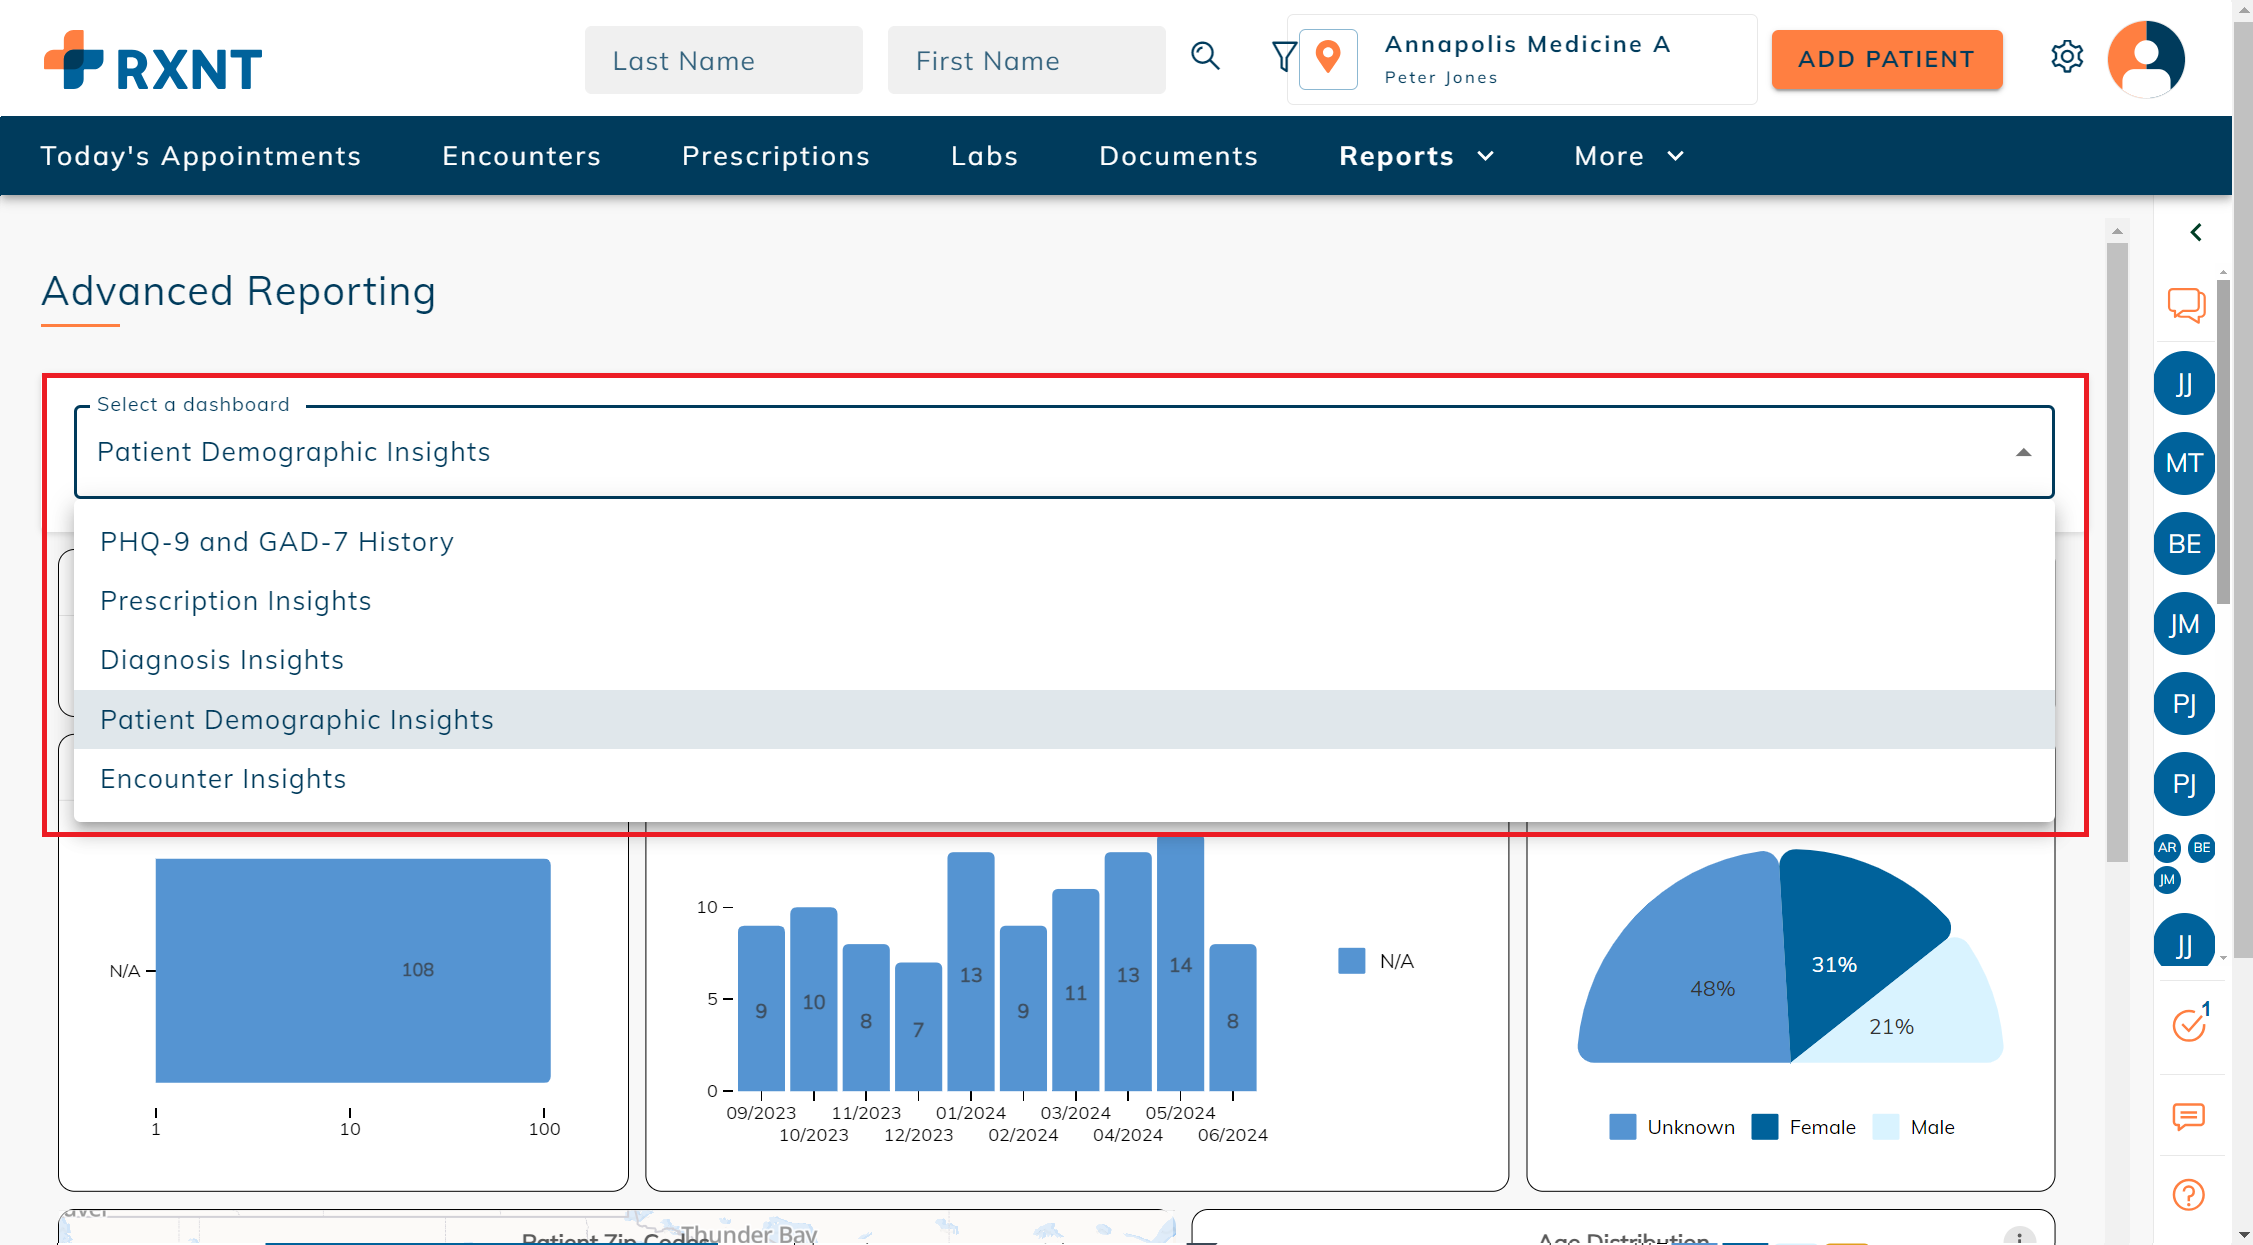2253x1245 pixels.
Task: Click the Unknown legend color swatch
Action: point(1622,1127)
